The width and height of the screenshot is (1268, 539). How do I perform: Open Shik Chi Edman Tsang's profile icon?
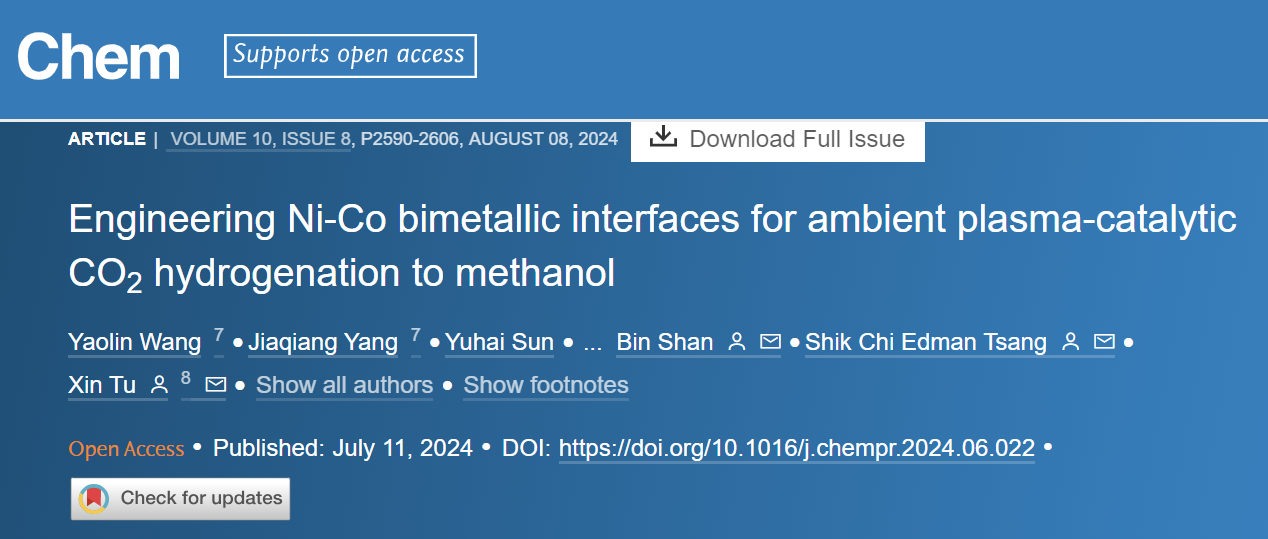coord(1070,342)
